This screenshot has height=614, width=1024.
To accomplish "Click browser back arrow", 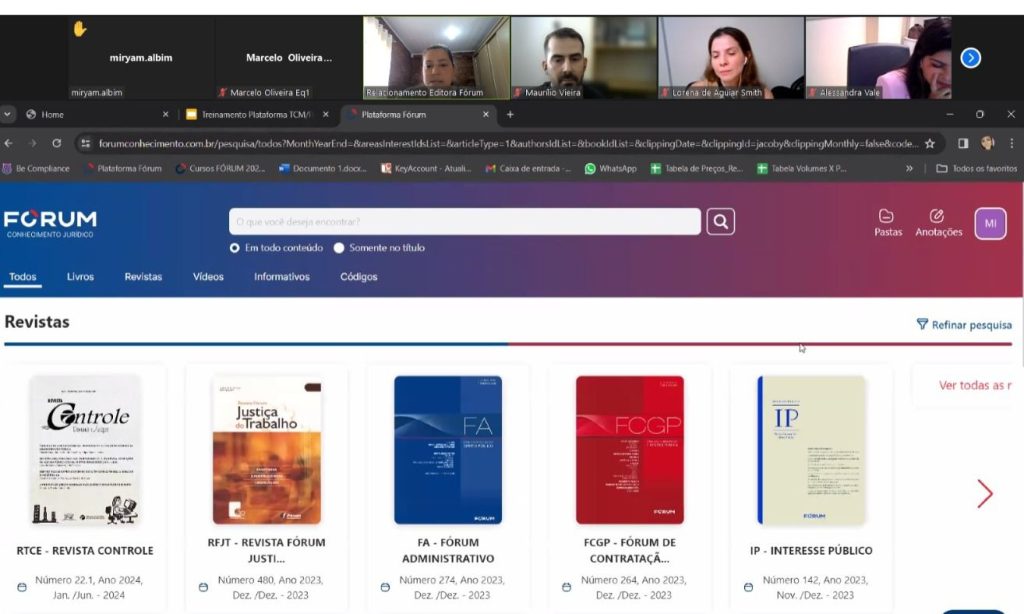I will (x=8, y=143).
